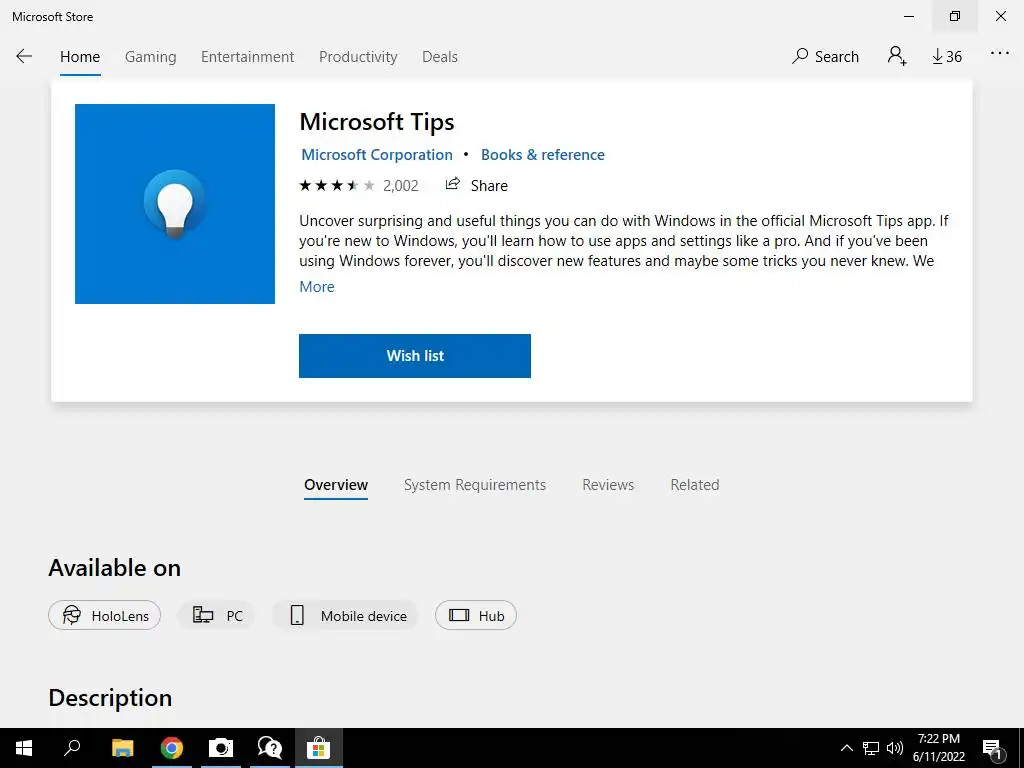The image size is (1024, 768).
Task: Click the taskbar search icon
Action: 72,748
